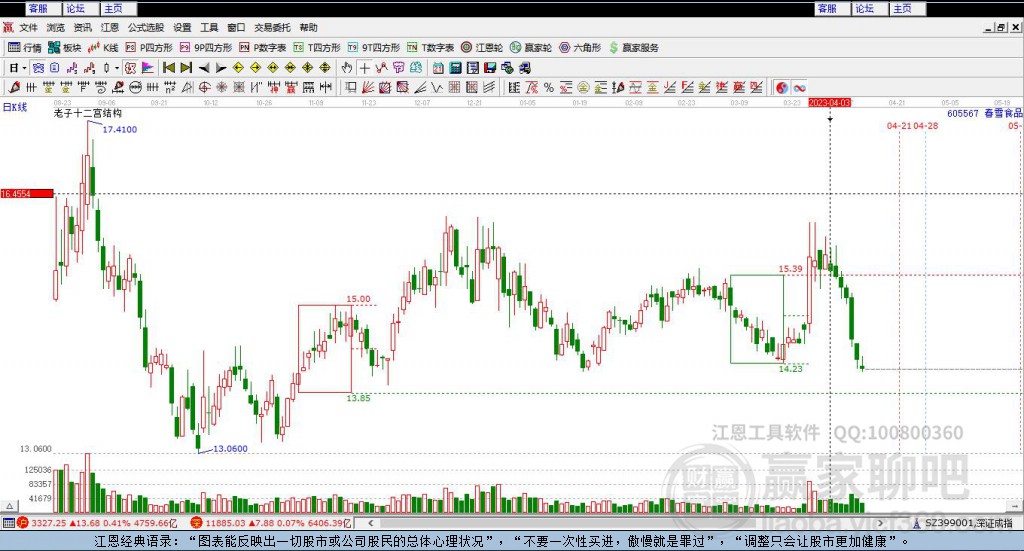The height and width of the screenshot is (551, 1024).
Task: Open the 工具 menu
Action: [209, 27]
